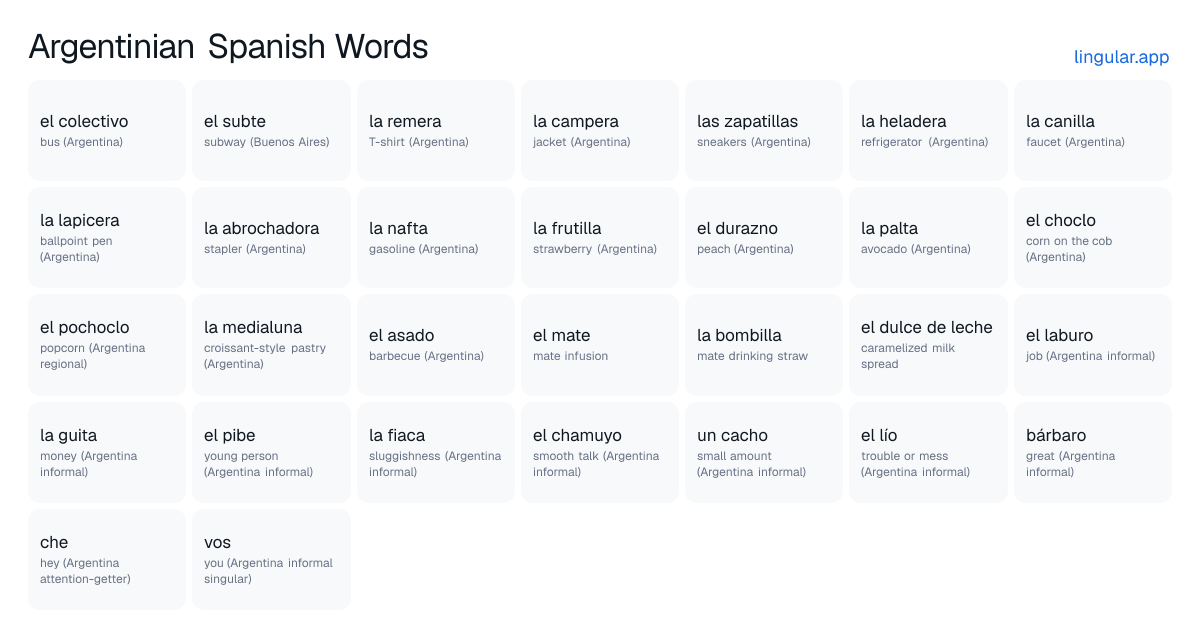Select the un cacho card

pyautogui.click(x=764, y=452)
